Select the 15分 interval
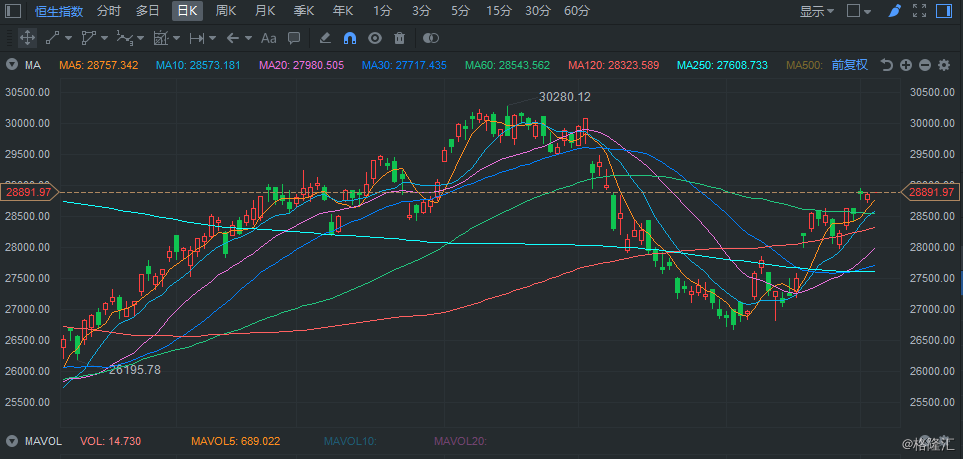 click(499, 10)
